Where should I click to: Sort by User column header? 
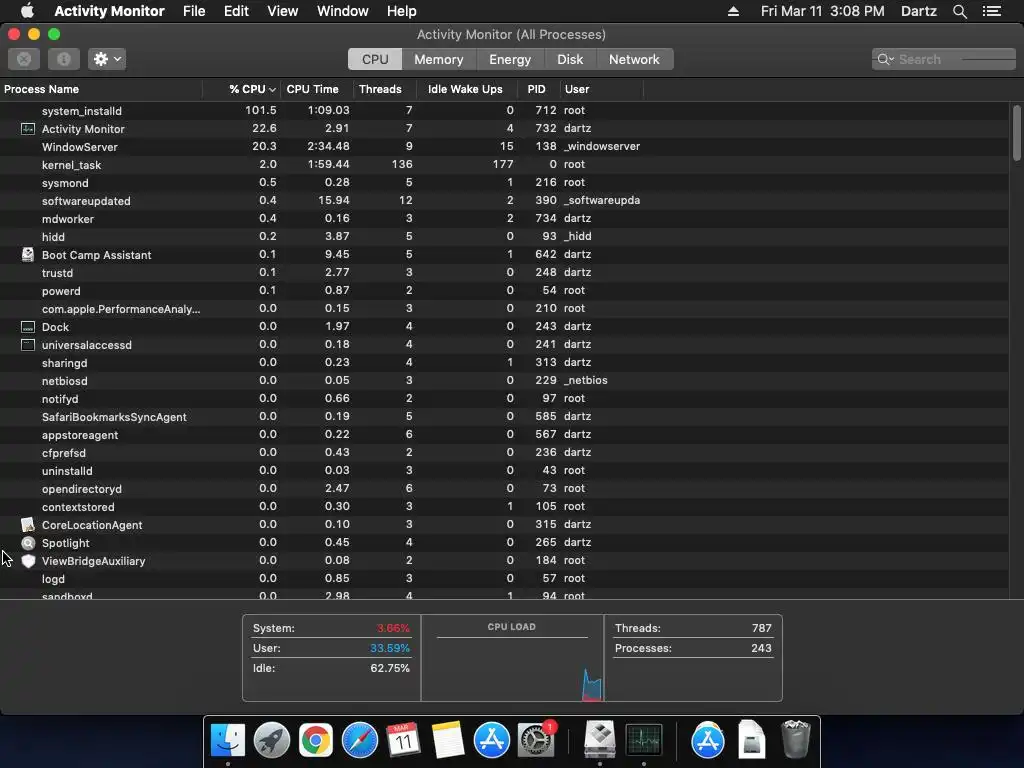pyautogui.click(x=577, y=89)
